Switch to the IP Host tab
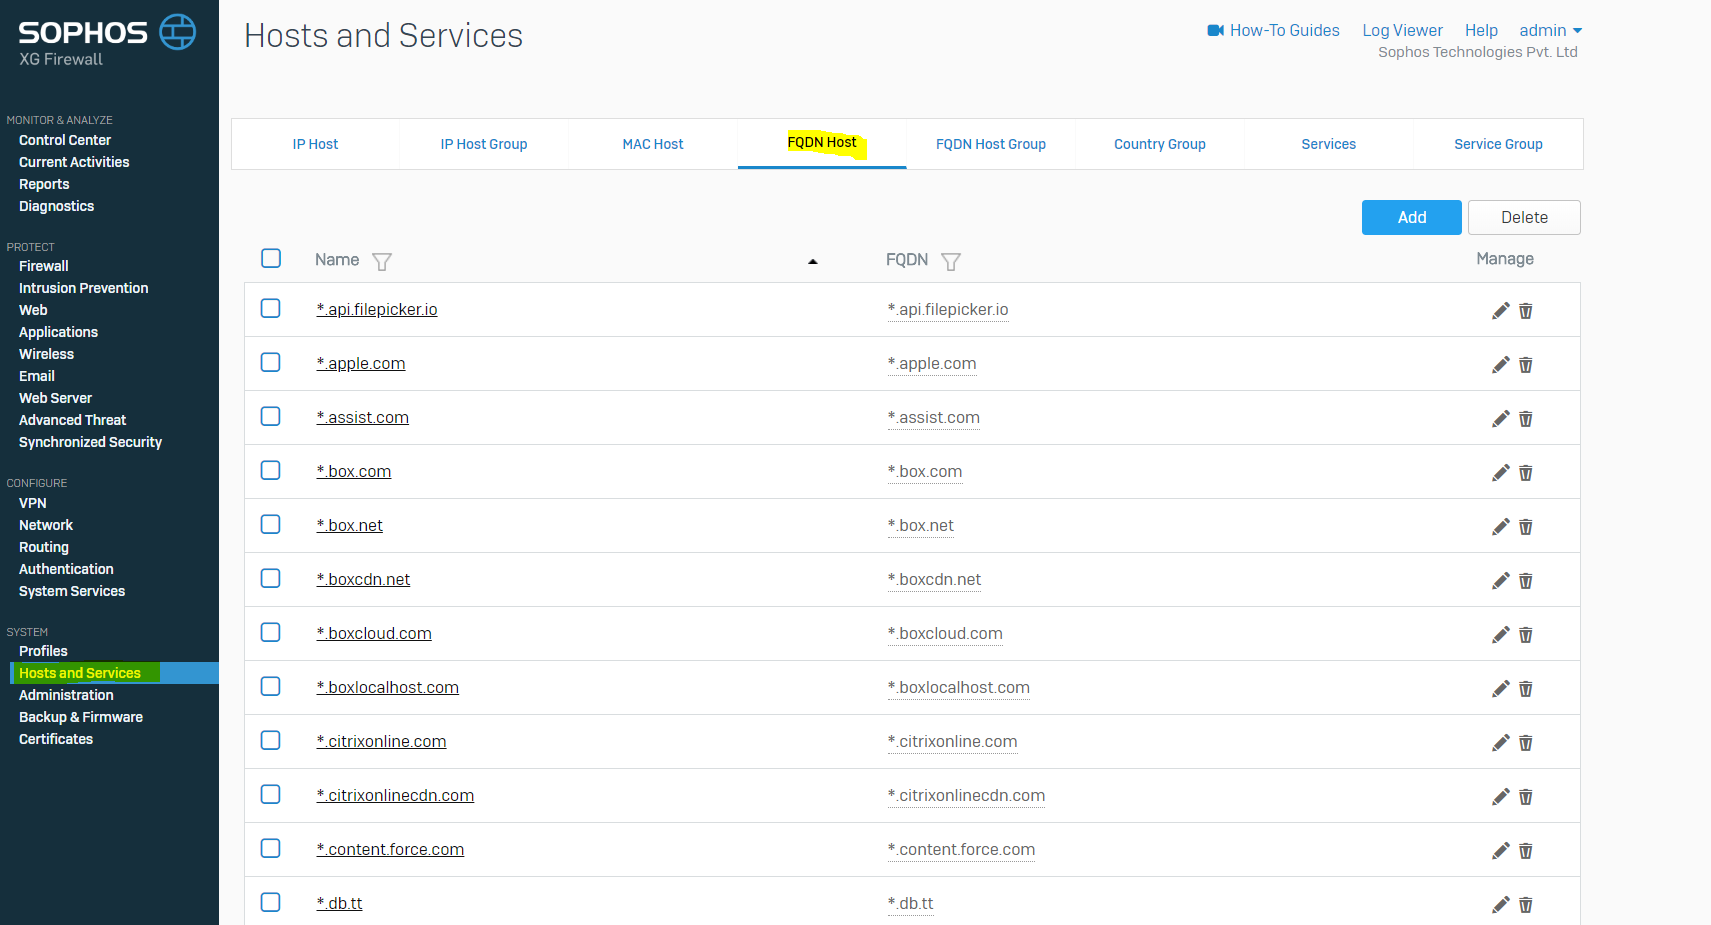The width and height of the screenshot is (1711, 925). click(315, 144)
